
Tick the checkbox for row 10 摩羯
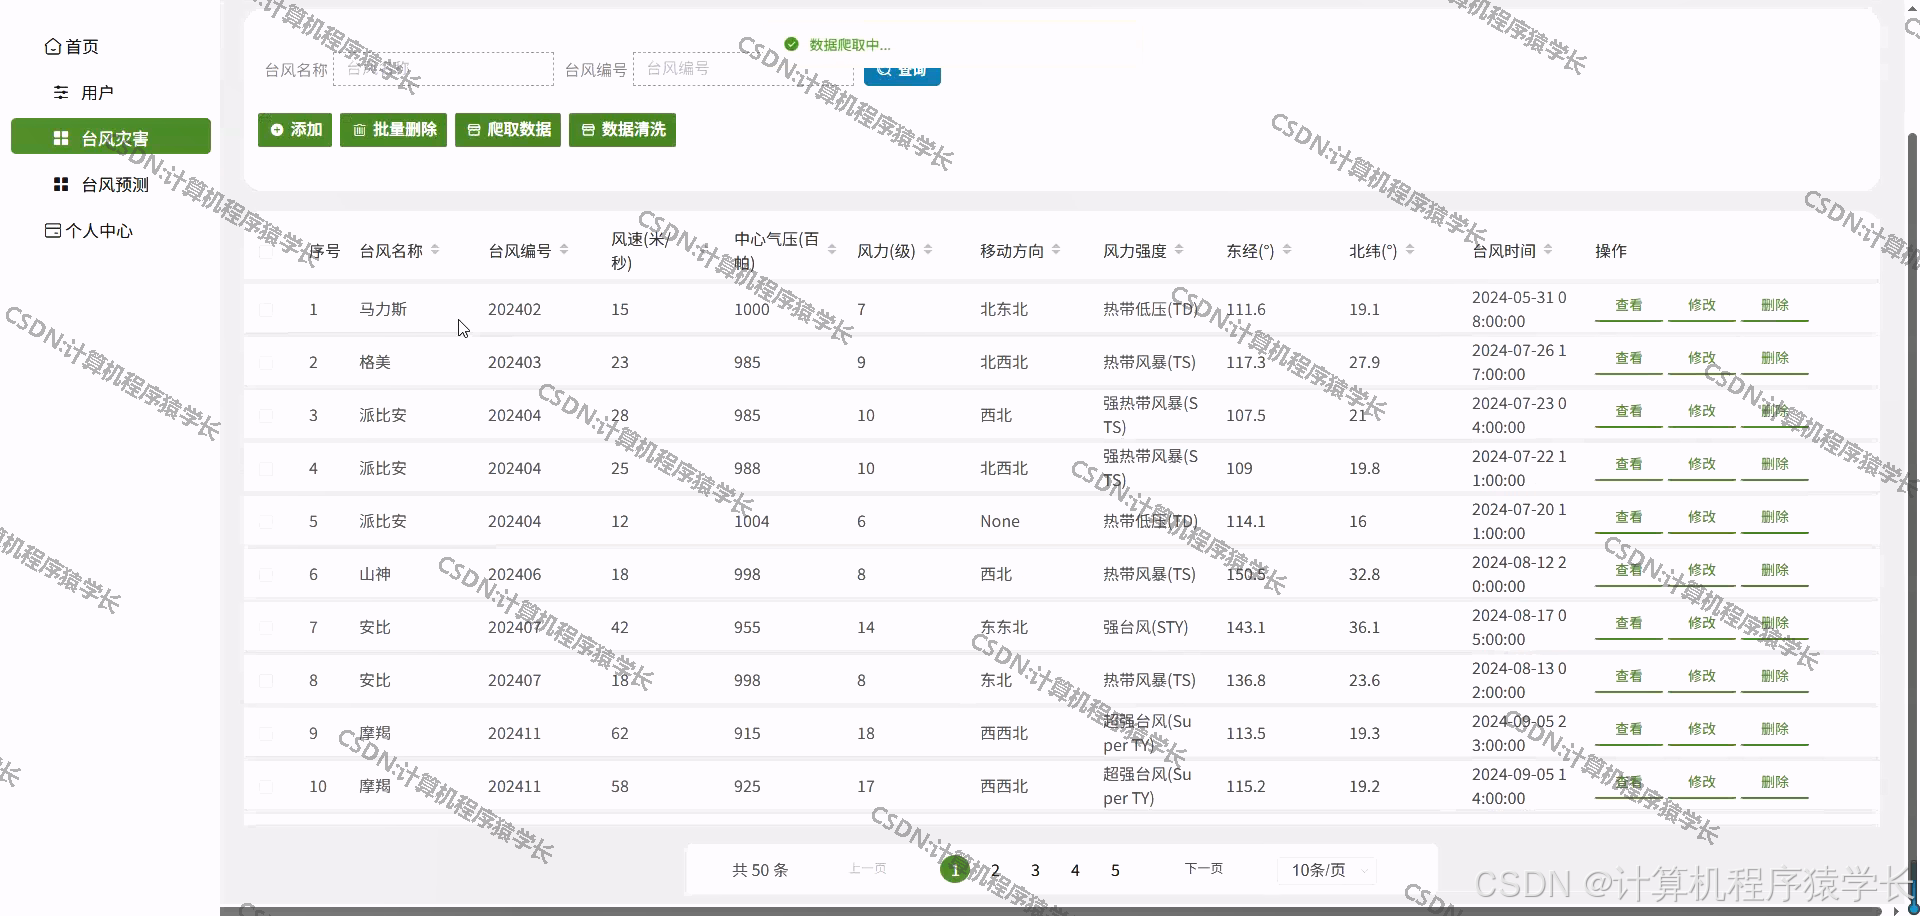pyautogui.click(x=266, y=787)
